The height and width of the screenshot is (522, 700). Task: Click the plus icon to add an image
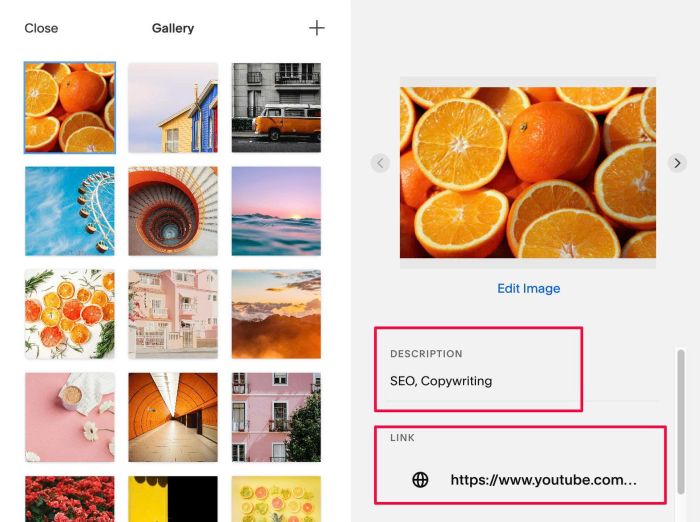coord(317,28)
